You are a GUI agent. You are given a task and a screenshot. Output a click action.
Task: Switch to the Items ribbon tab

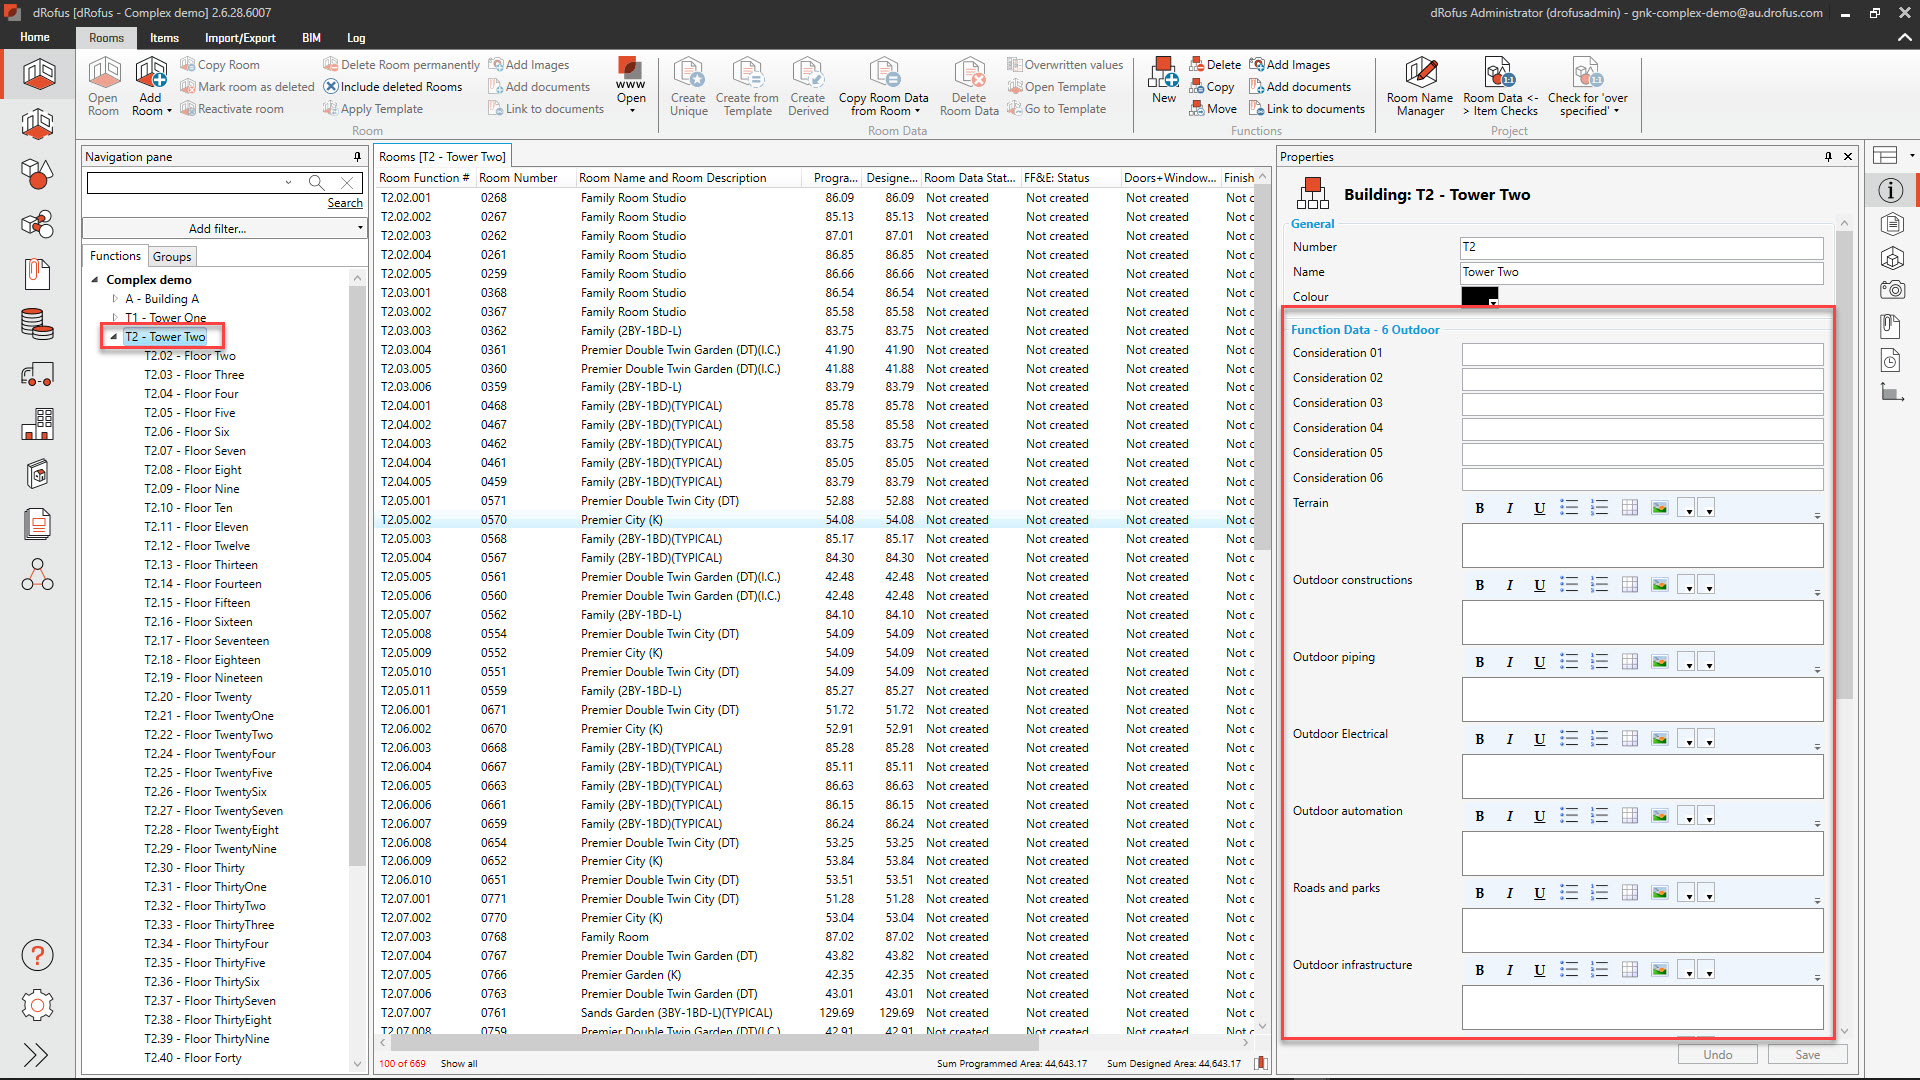[164, 38]
